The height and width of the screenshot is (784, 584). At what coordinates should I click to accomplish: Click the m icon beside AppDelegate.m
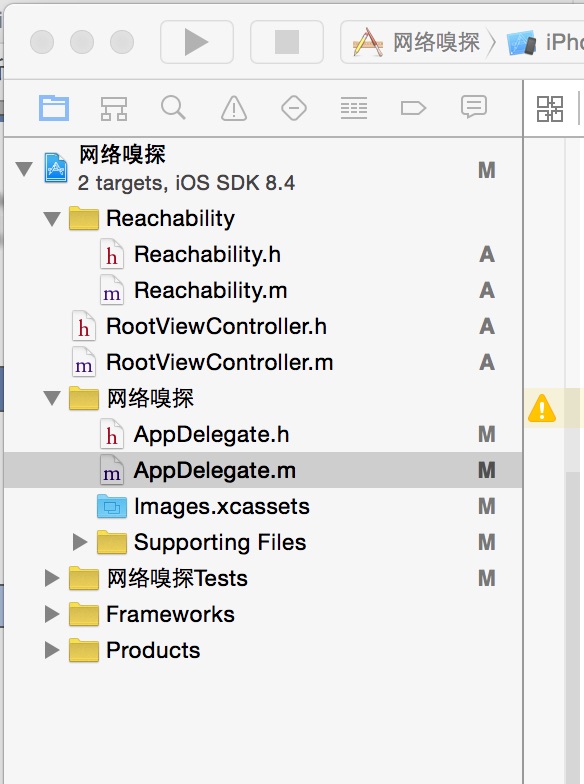[112, 470]
